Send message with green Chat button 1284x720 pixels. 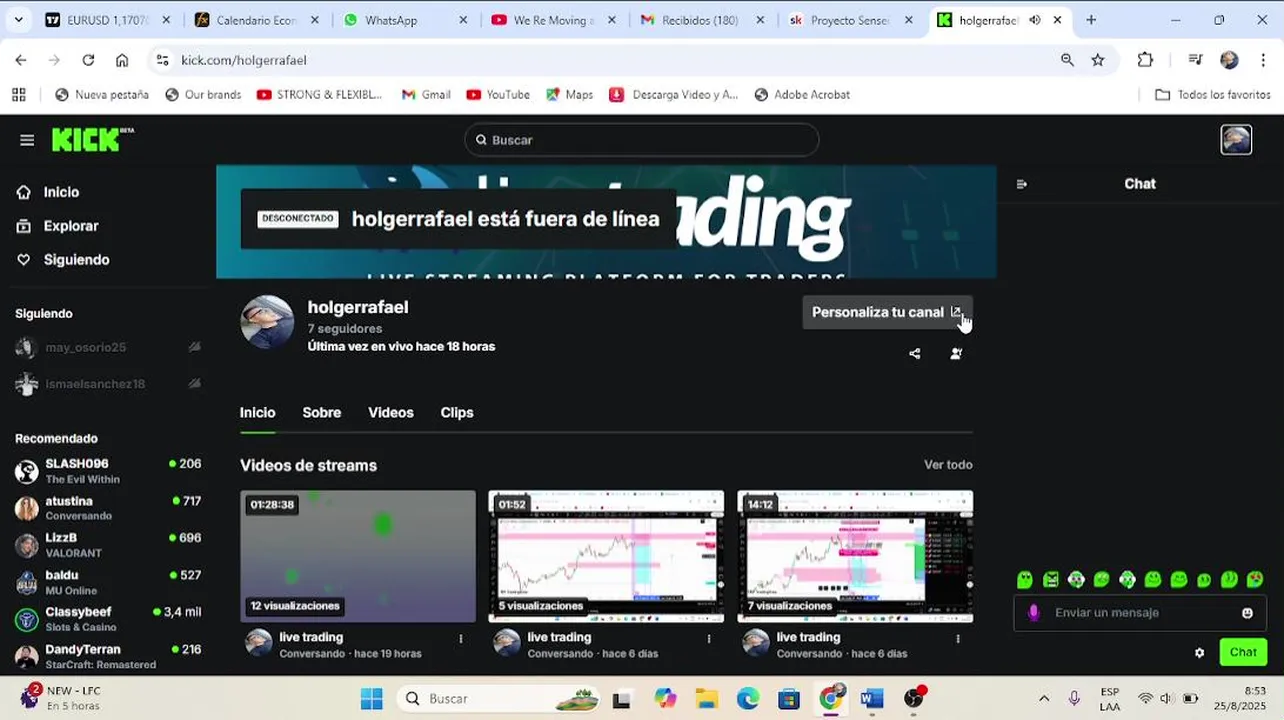click(1243, 652)
